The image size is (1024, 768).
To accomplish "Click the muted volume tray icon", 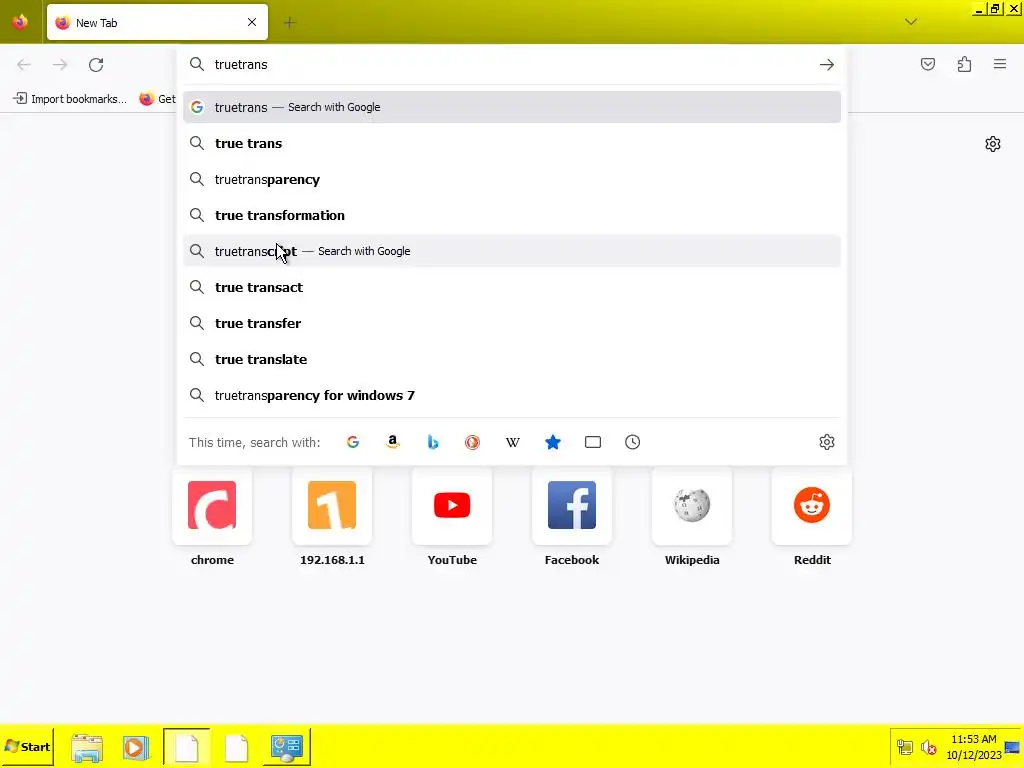I will 928,747.
